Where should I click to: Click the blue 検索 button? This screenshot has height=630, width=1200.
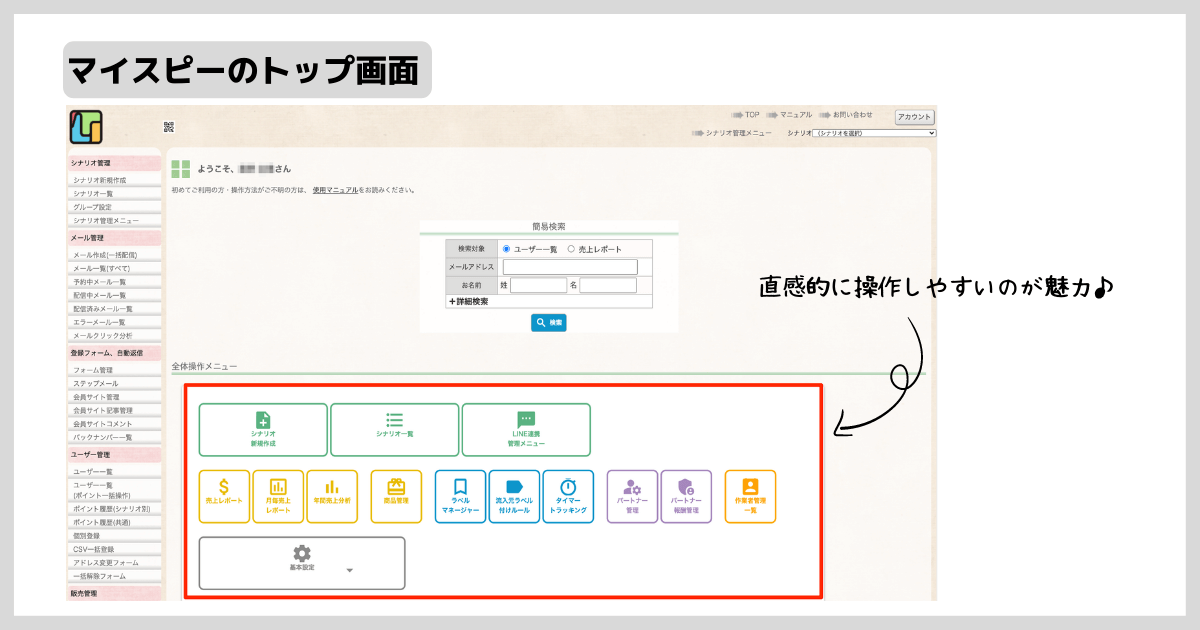(548, 323)
